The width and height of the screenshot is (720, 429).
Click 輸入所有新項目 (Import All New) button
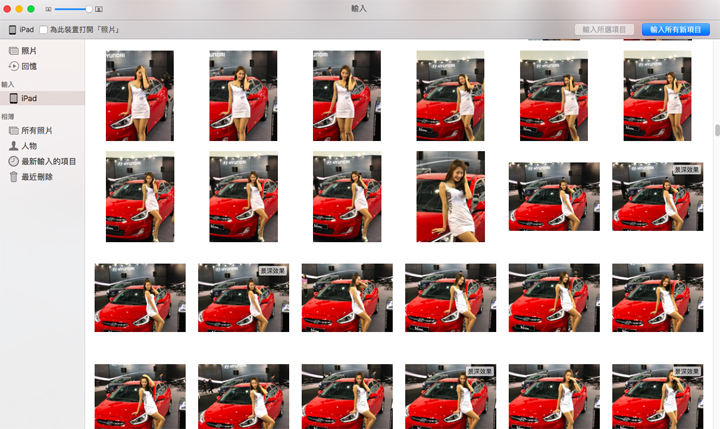click(676, 30)
